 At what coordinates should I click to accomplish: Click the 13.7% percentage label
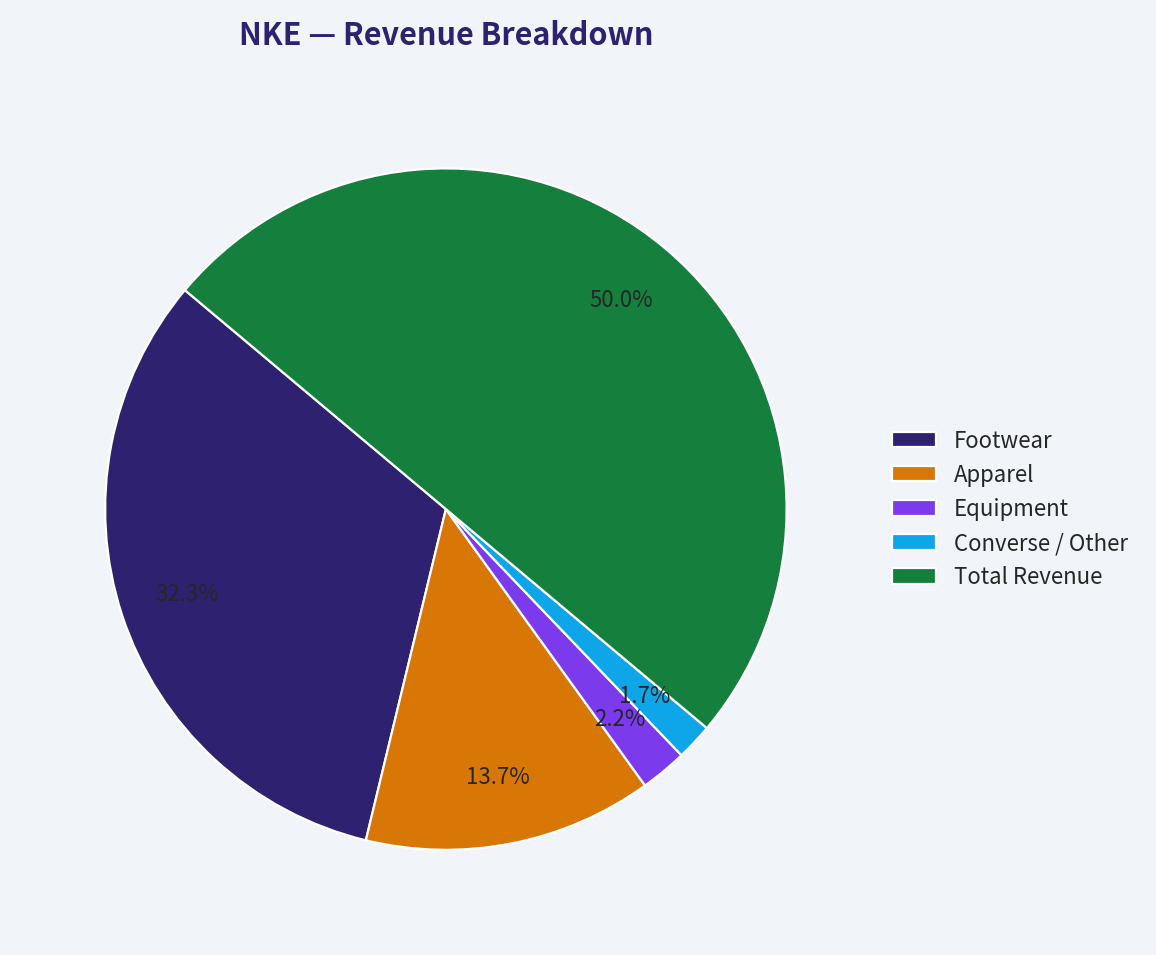(498, 776)
